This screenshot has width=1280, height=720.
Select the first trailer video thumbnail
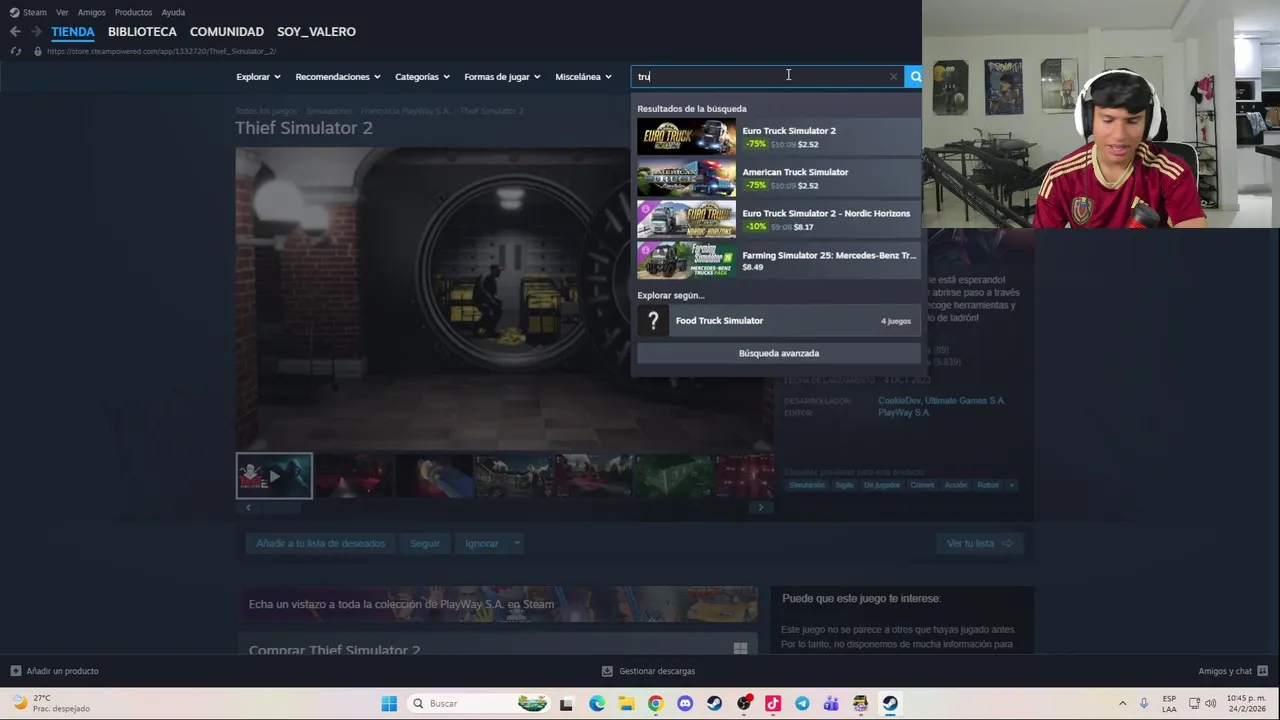tap(274, 476)
